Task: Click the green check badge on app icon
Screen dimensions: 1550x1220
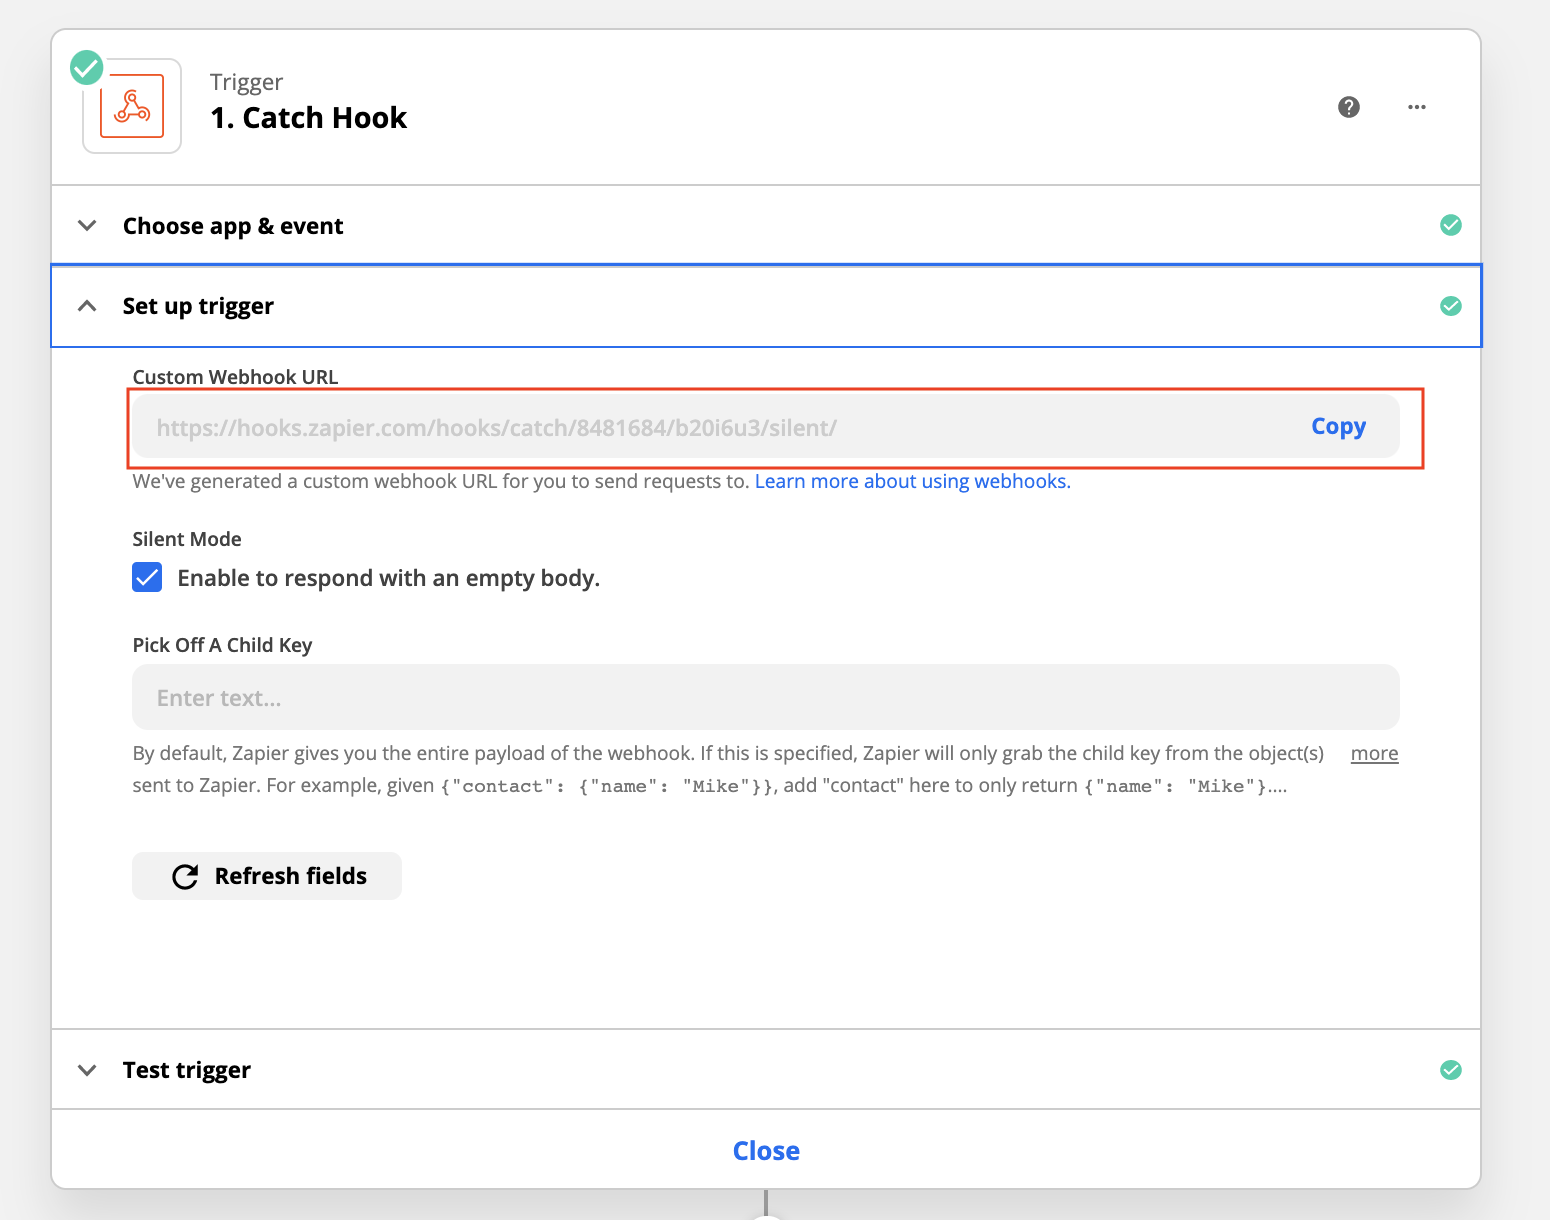Action: (87, 68)
